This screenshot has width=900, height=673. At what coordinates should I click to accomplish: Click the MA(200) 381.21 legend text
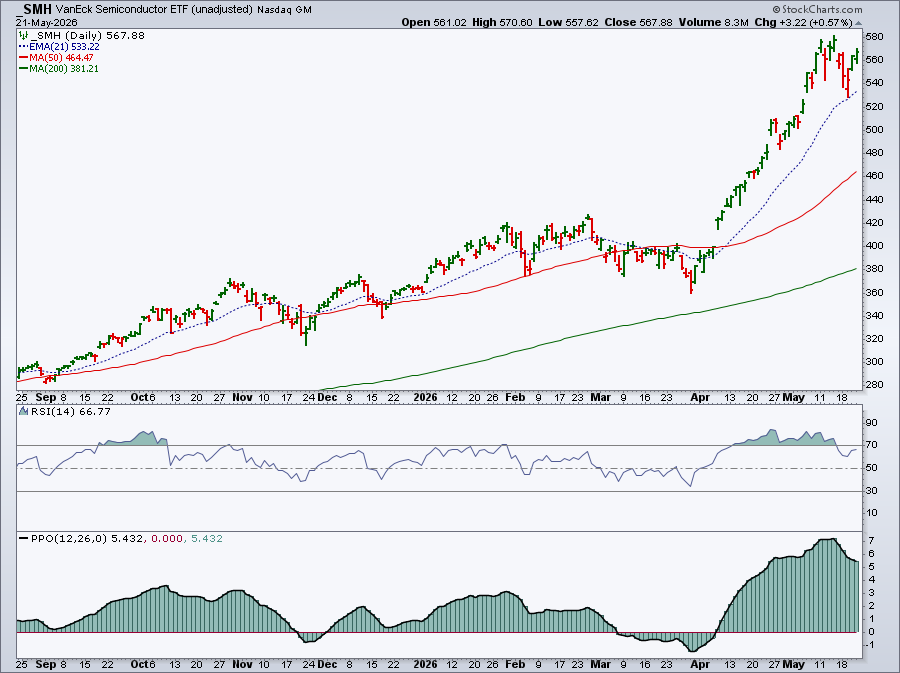64,68
